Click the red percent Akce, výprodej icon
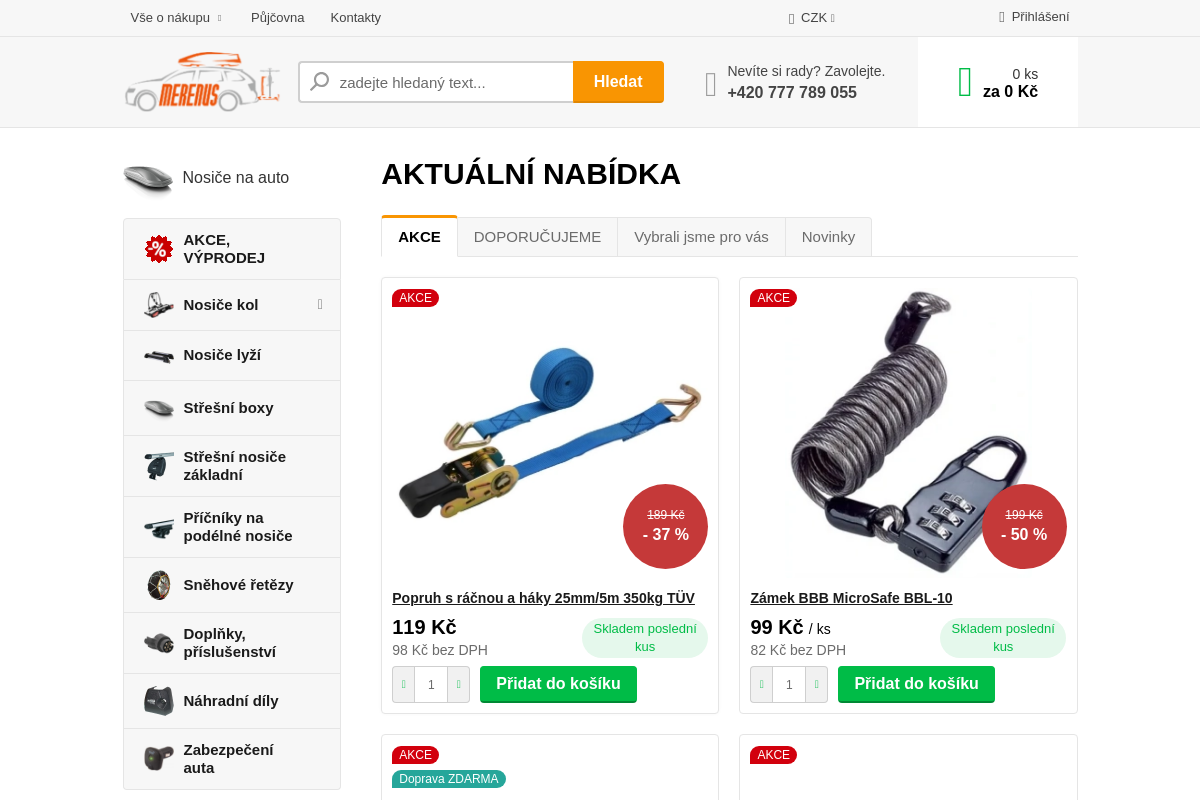The width and height of the screenshot is (1200, 800). tap(159, 249)
